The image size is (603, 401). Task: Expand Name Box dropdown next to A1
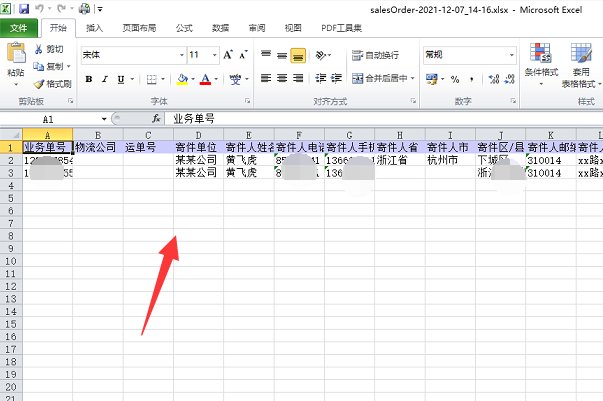[104, 119]
